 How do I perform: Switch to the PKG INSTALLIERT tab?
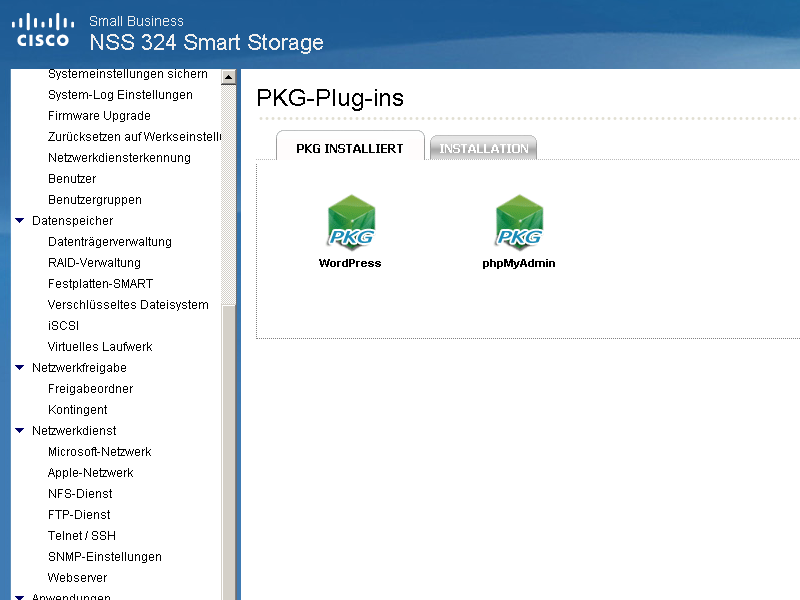coord(350,148)
